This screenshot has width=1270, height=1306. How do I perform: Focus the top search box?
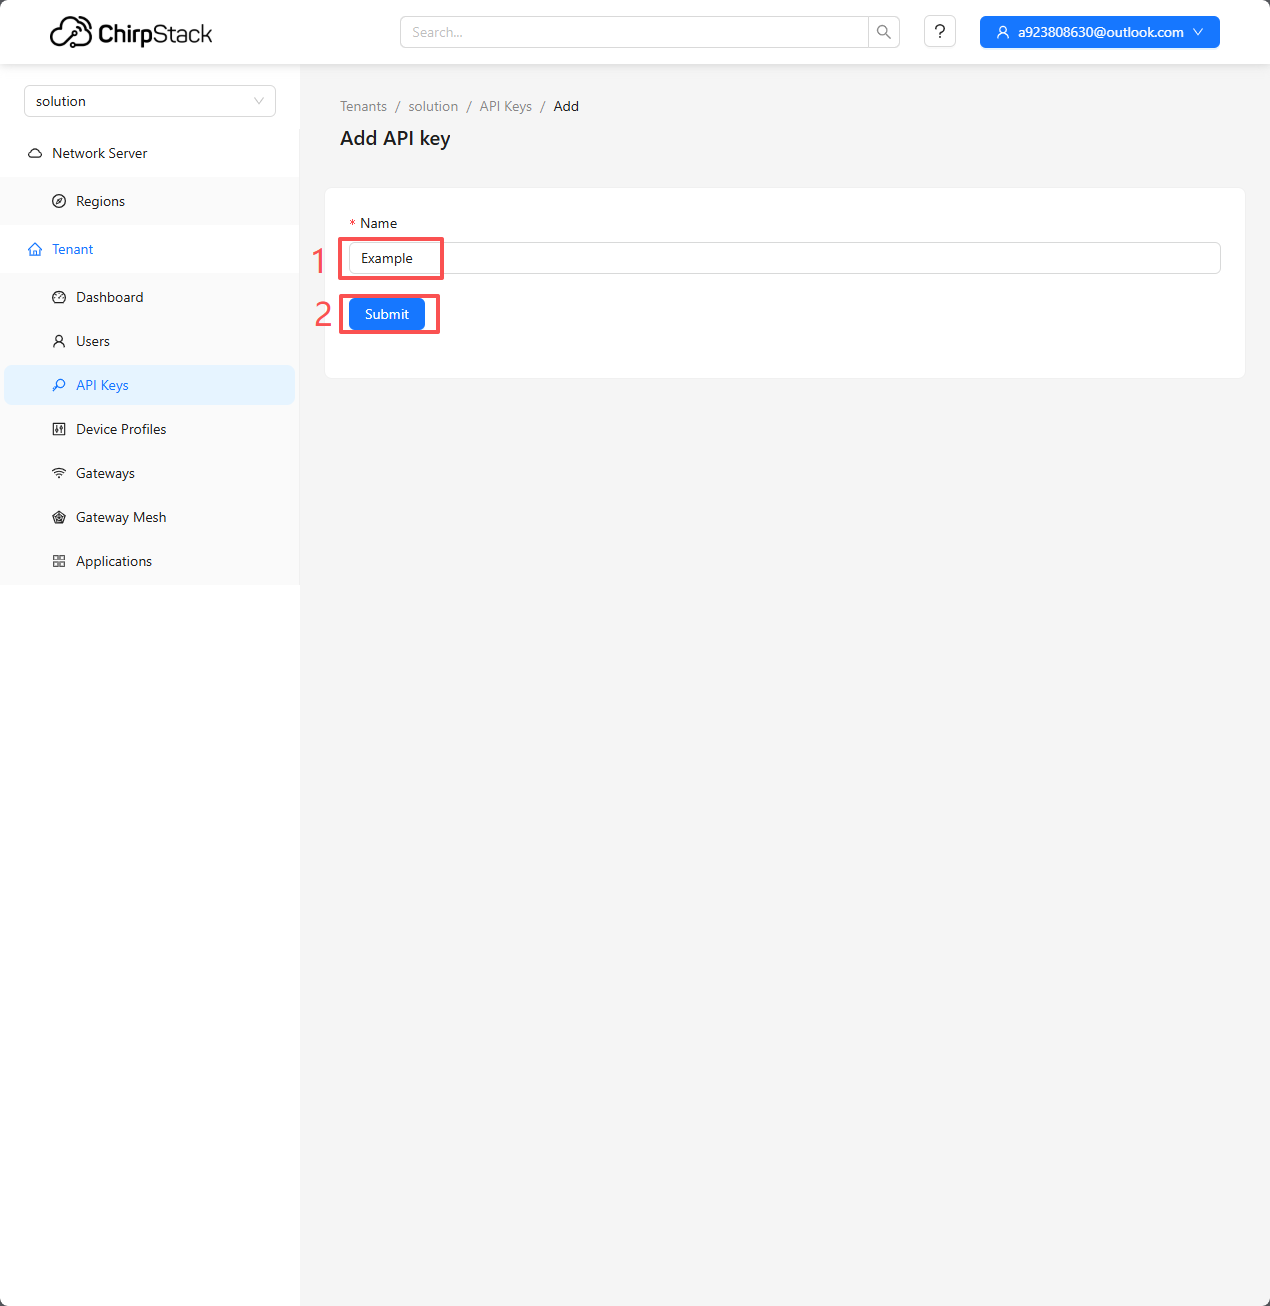[634, 32]
